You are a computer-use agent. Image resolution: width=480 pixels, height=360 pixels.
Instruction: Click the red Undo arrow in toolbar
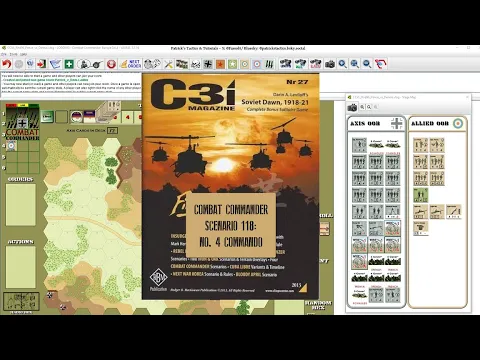coord(6,64)
